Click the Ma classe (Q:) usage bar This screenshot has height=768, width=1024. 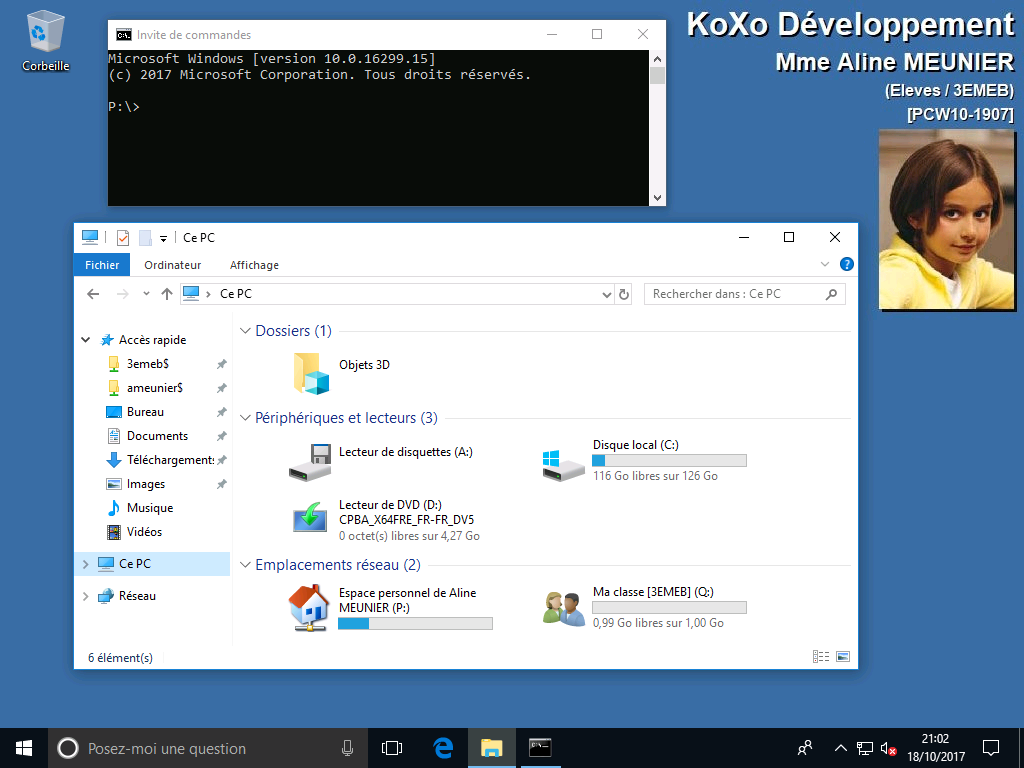click(669, 608)
